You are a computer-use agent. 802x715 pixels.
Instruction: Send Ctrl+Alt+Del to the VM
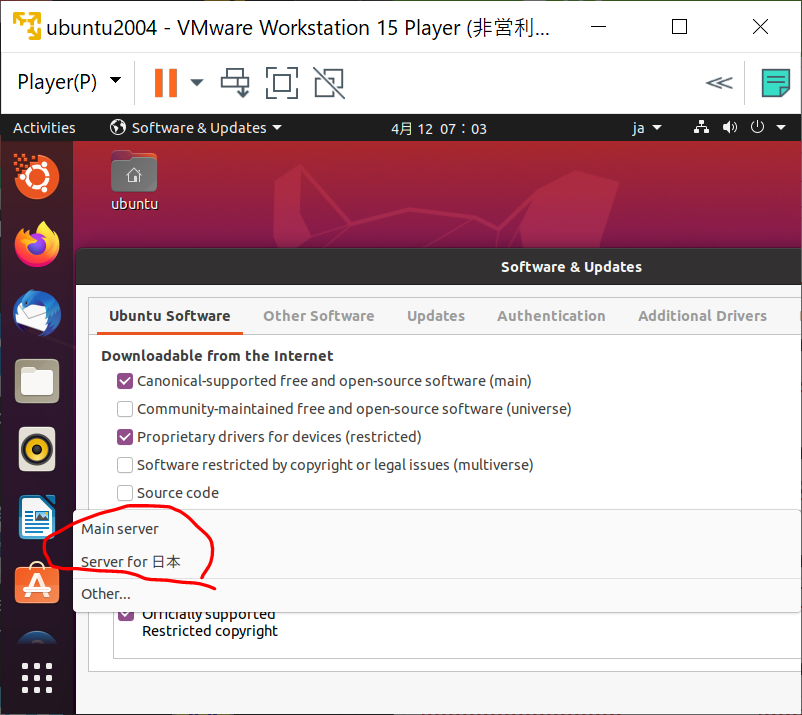235,82
